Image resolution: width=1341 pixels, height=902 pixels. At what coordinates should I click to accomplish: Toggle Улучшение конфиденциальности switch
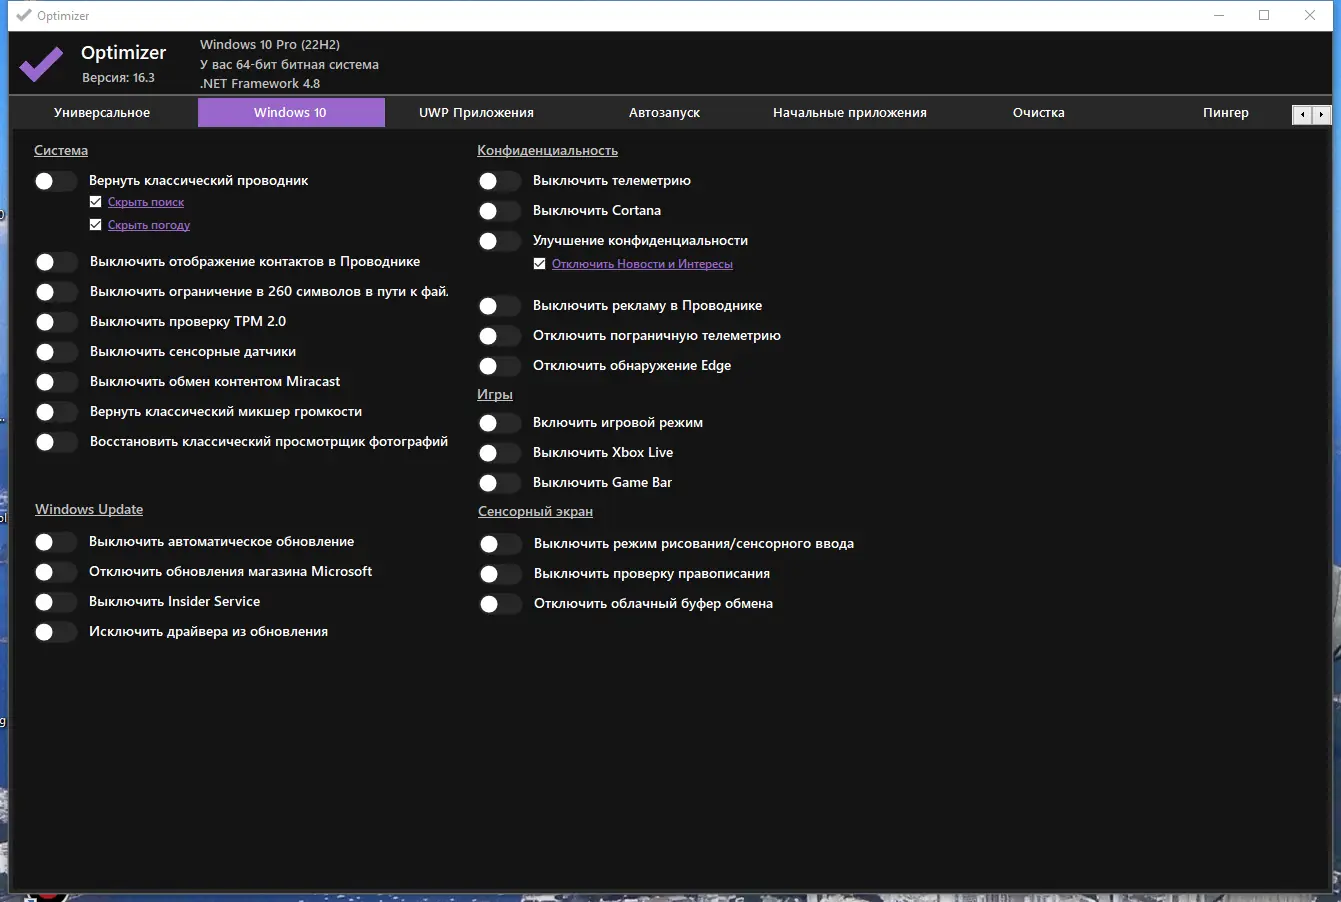pyautogui.click(x=500, y=241)
